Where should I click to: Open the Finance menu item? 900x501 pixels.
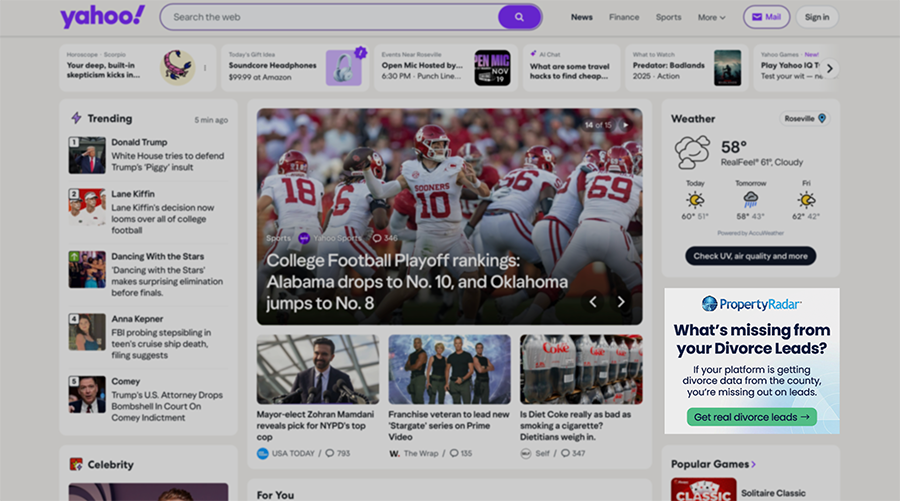pyautogui.click(x=624, y=17)
